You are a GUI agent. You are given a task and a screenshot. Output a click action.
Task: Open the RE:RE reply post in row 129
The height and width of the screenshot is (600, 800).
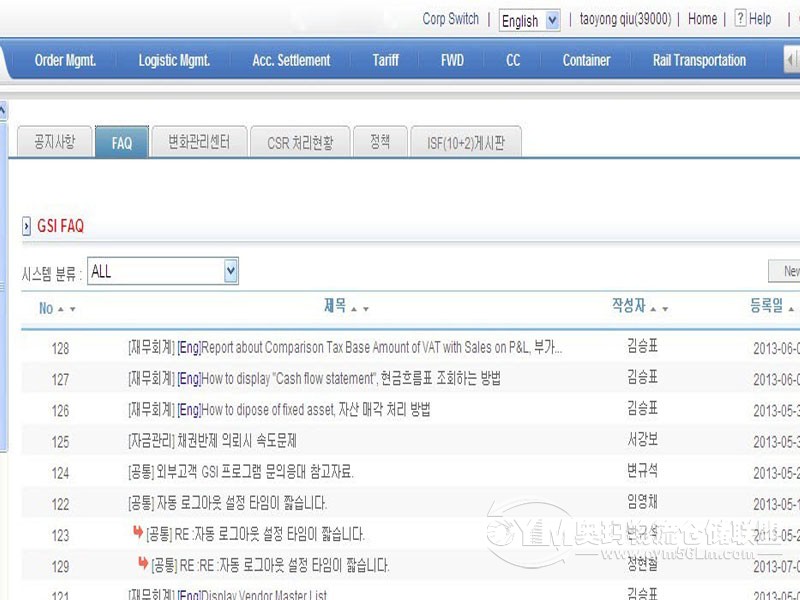click(x=270, y=566)
